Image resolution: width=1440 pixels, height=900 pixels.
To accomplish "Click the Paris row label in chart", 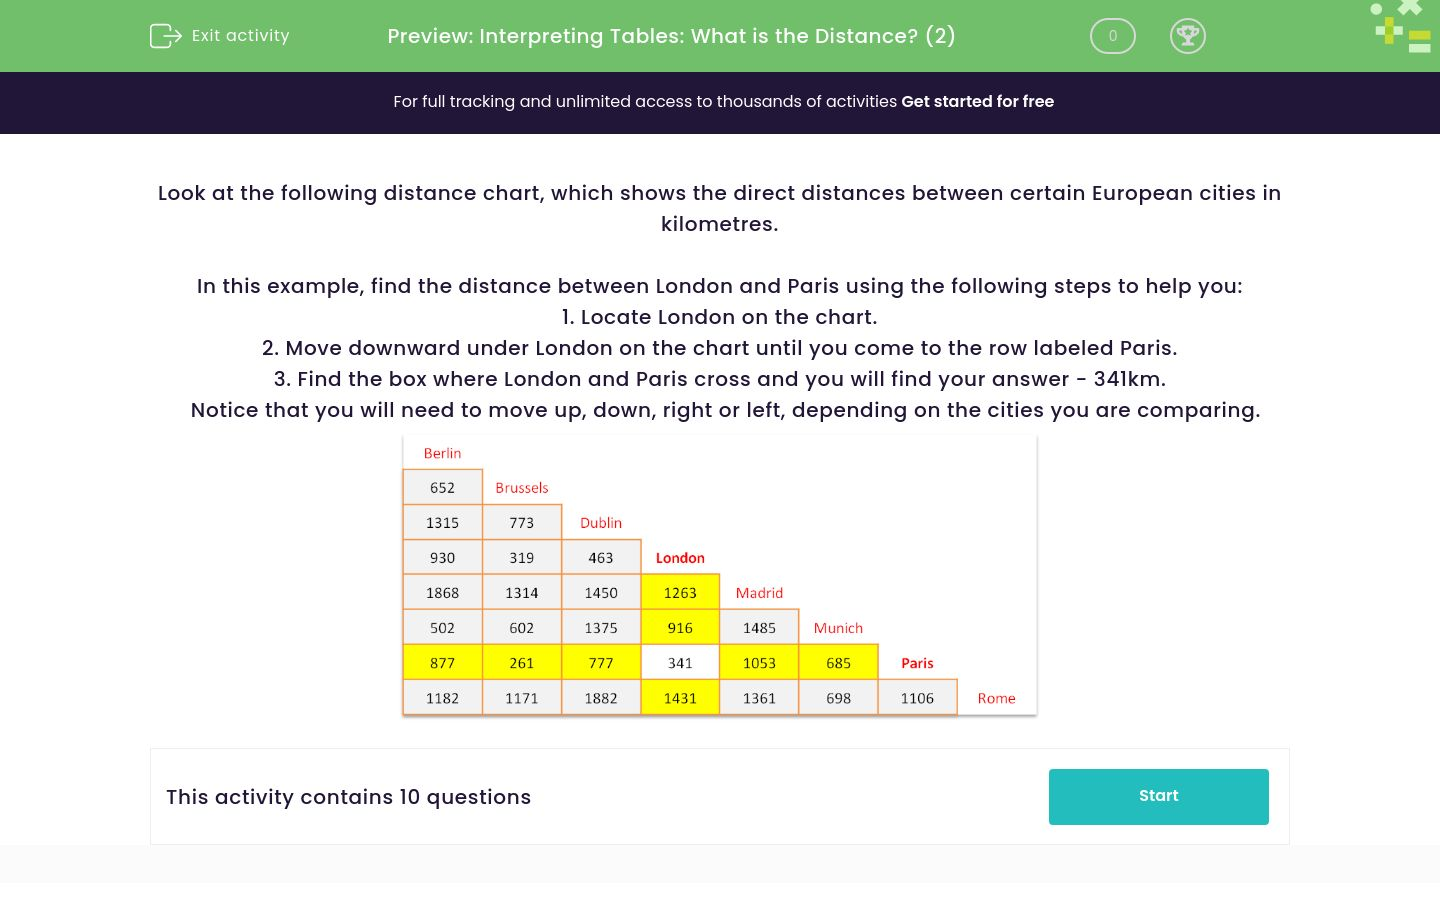I will click(917, 663).
